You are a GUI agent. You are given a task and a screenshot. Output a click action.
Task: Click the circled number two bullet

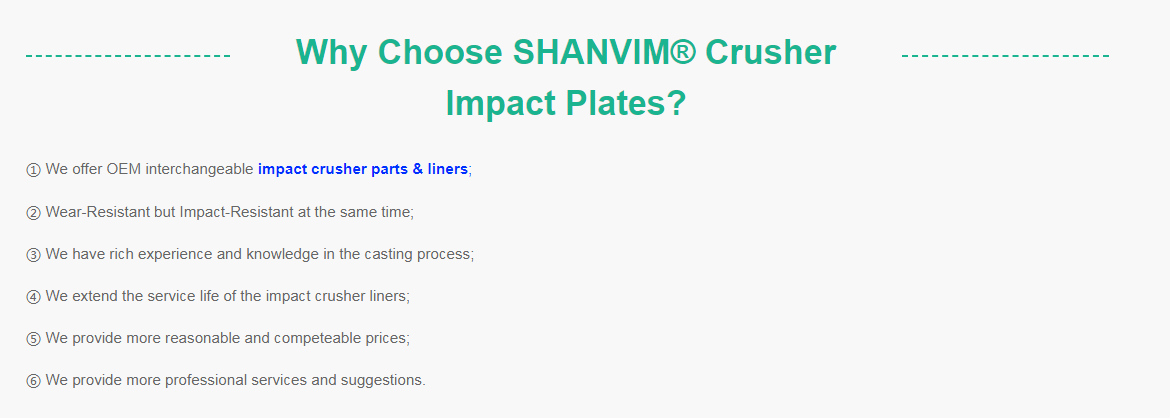(x=33, y=213)
